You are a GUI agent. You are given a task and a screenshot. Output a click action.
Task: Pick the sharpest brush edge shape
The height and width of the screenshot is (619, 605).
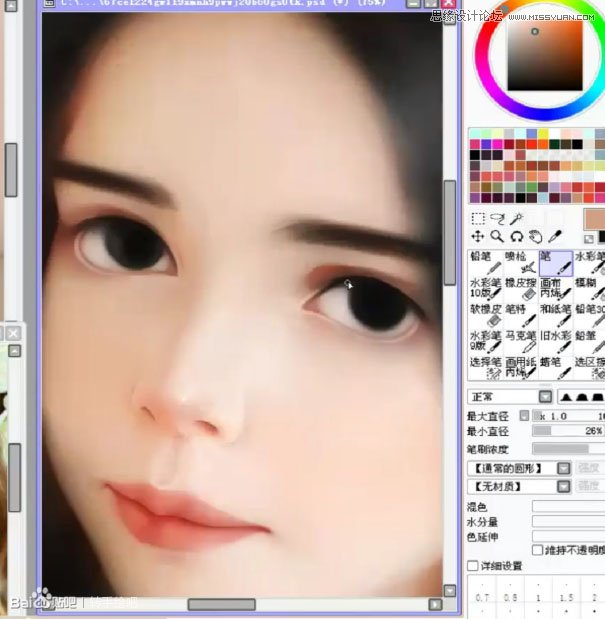coord(566,397)
